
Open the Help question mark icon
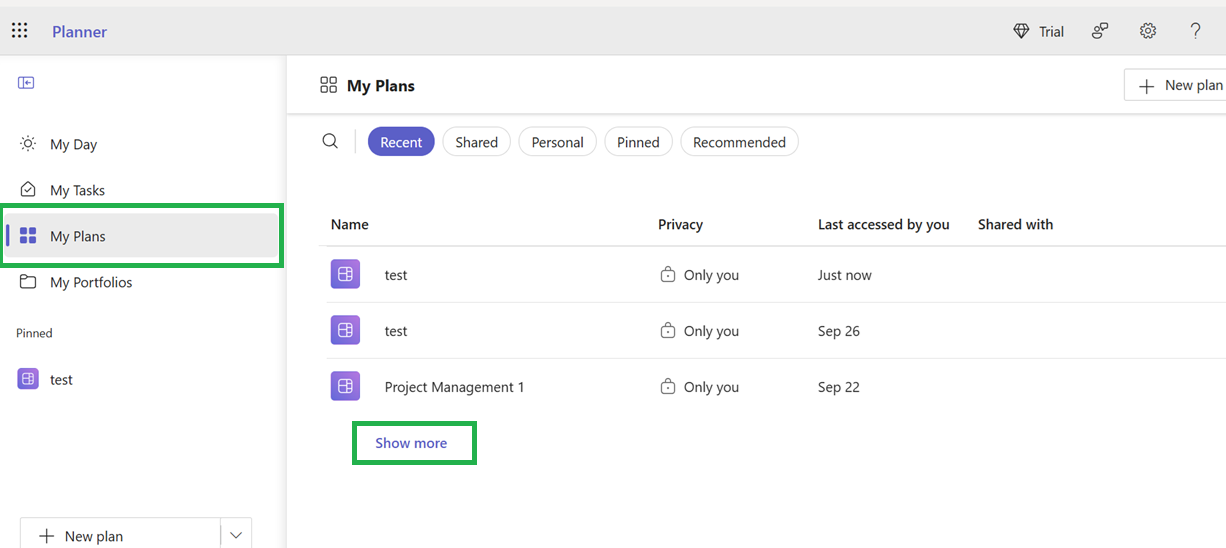[1195, 31]
